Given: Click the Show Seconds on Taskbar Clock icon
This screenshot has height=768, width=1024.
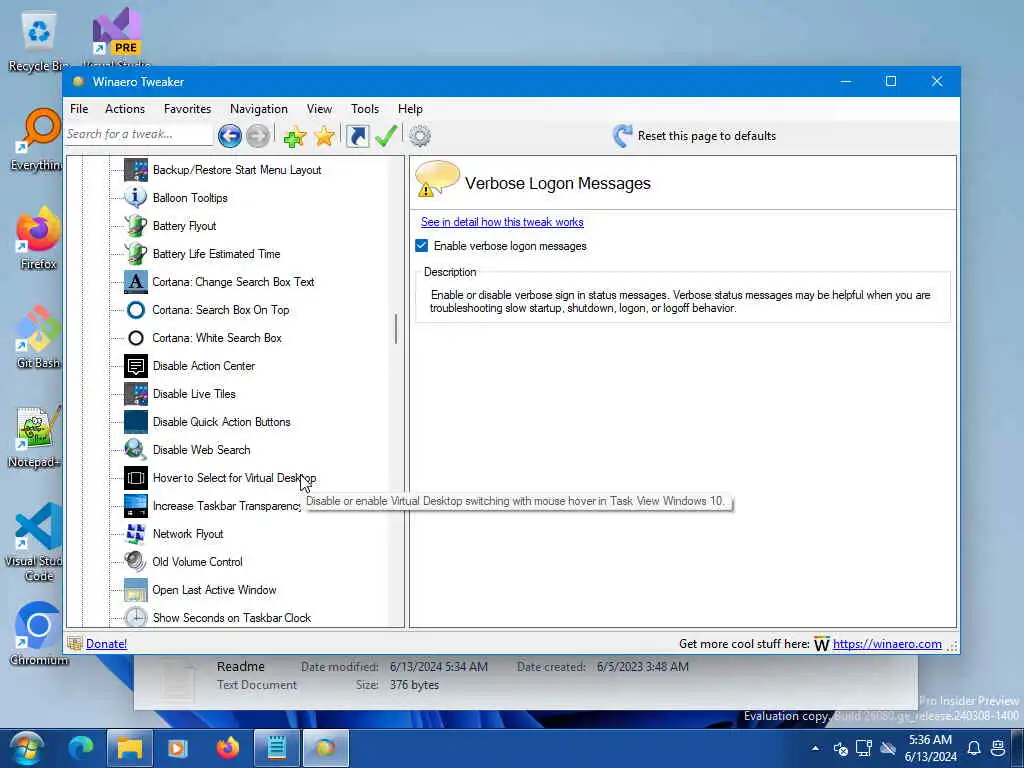Looking at the screenshot, I should pyautogui.click(x=136, y=618).
